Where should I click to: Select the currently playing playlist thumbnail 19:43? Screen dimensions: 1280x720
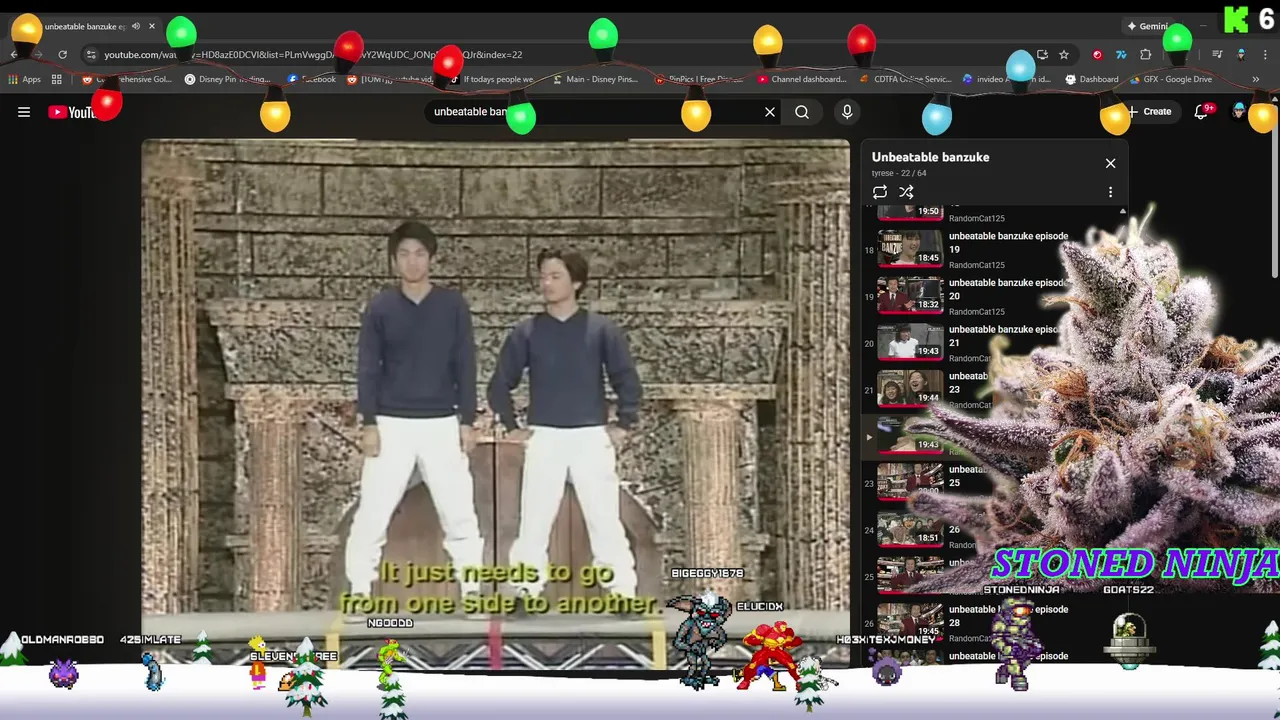click(910, 434)
